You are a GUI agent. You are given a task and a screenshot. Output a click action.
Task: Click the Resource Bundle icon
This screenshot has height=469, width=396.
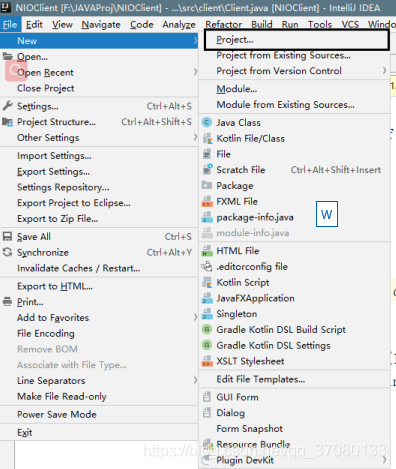(x=207, y=444)
